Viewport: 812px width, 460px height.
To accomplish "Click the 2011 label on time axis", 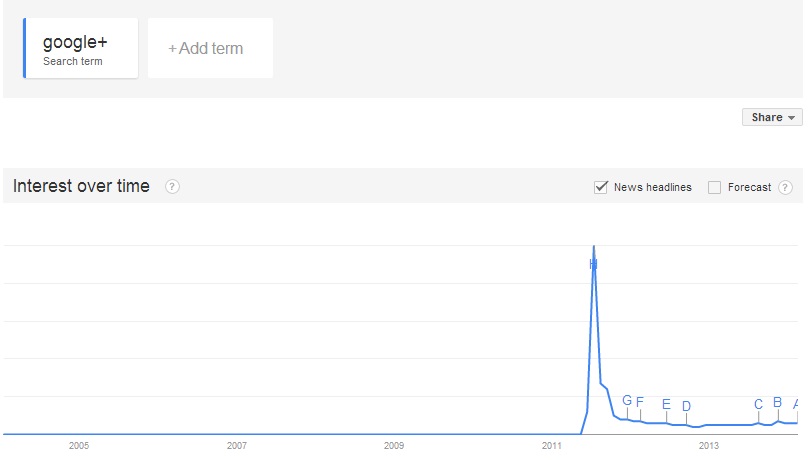I will click(551, 445).
